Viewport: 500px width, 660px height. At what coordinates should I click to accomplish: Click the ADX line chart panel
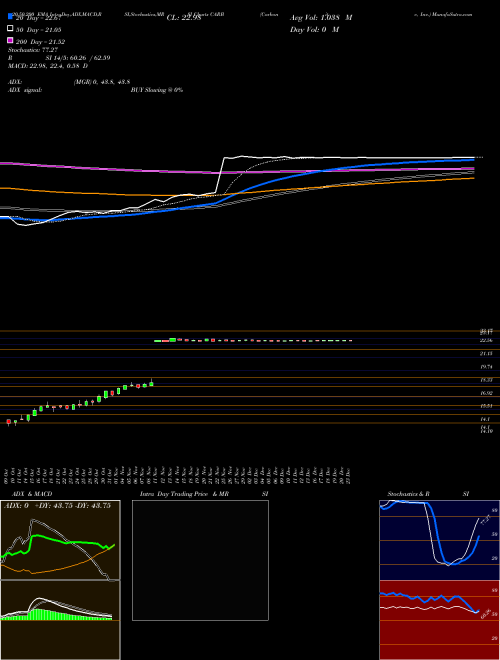click(60, 540)
